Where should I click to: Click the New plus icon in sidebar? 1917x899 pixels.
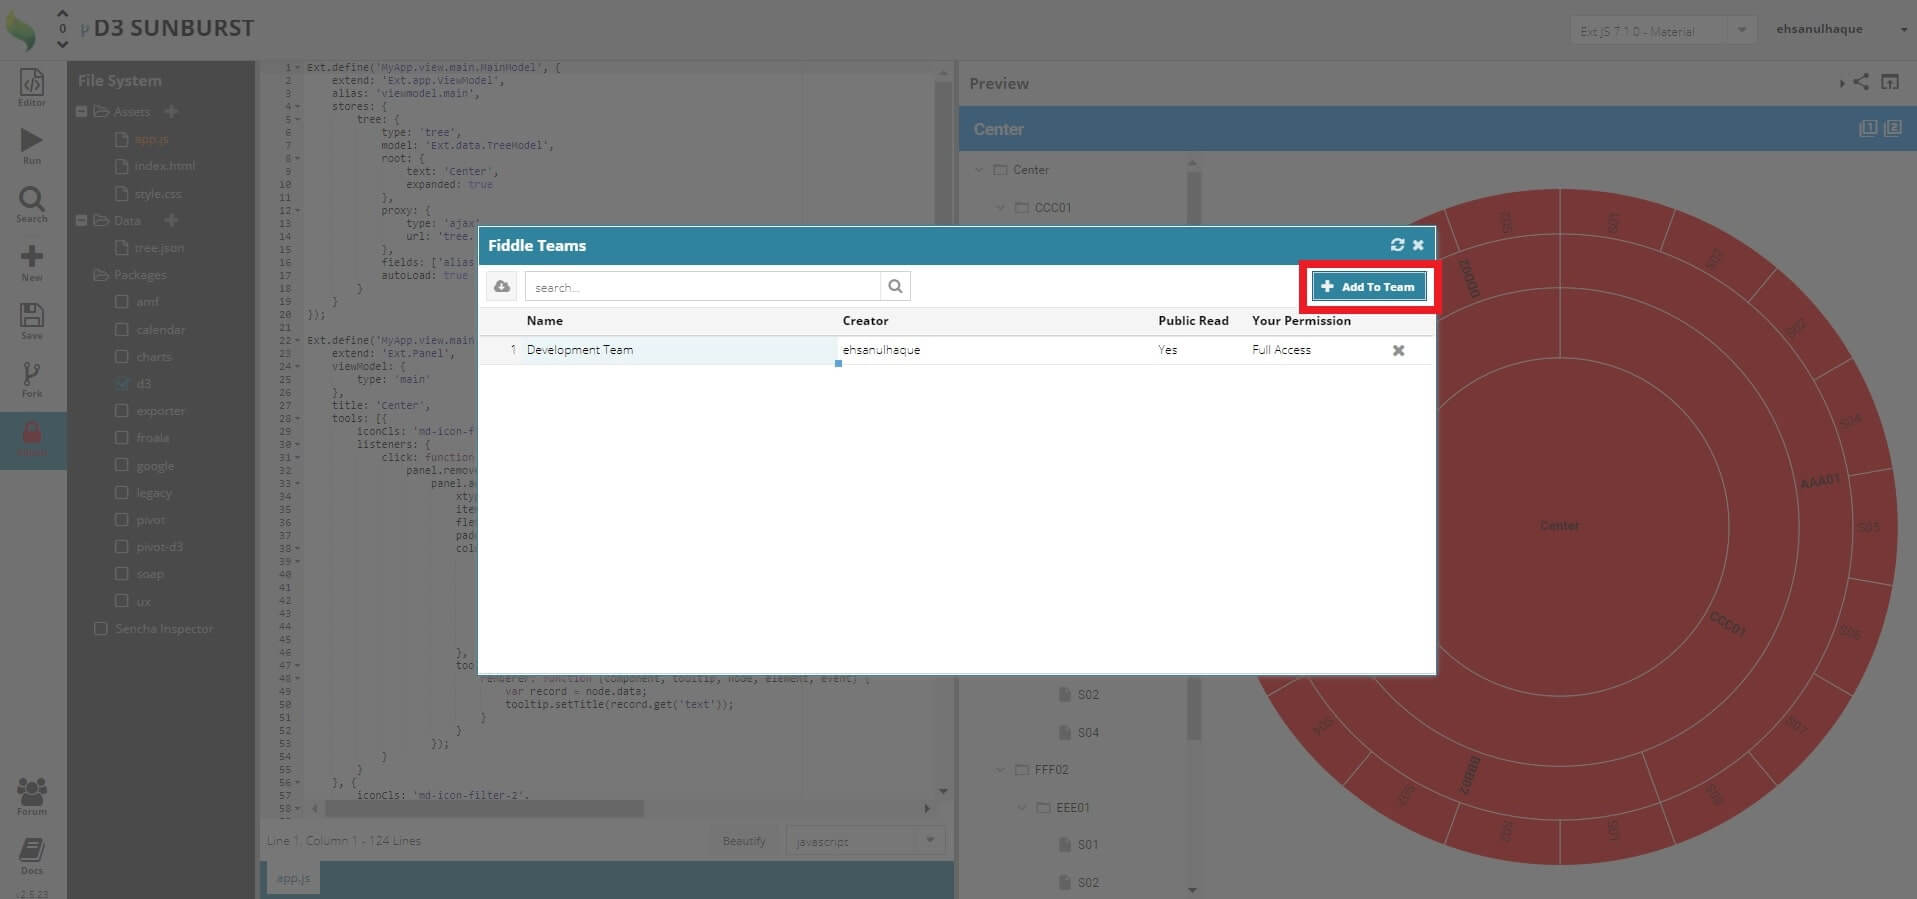32,262
